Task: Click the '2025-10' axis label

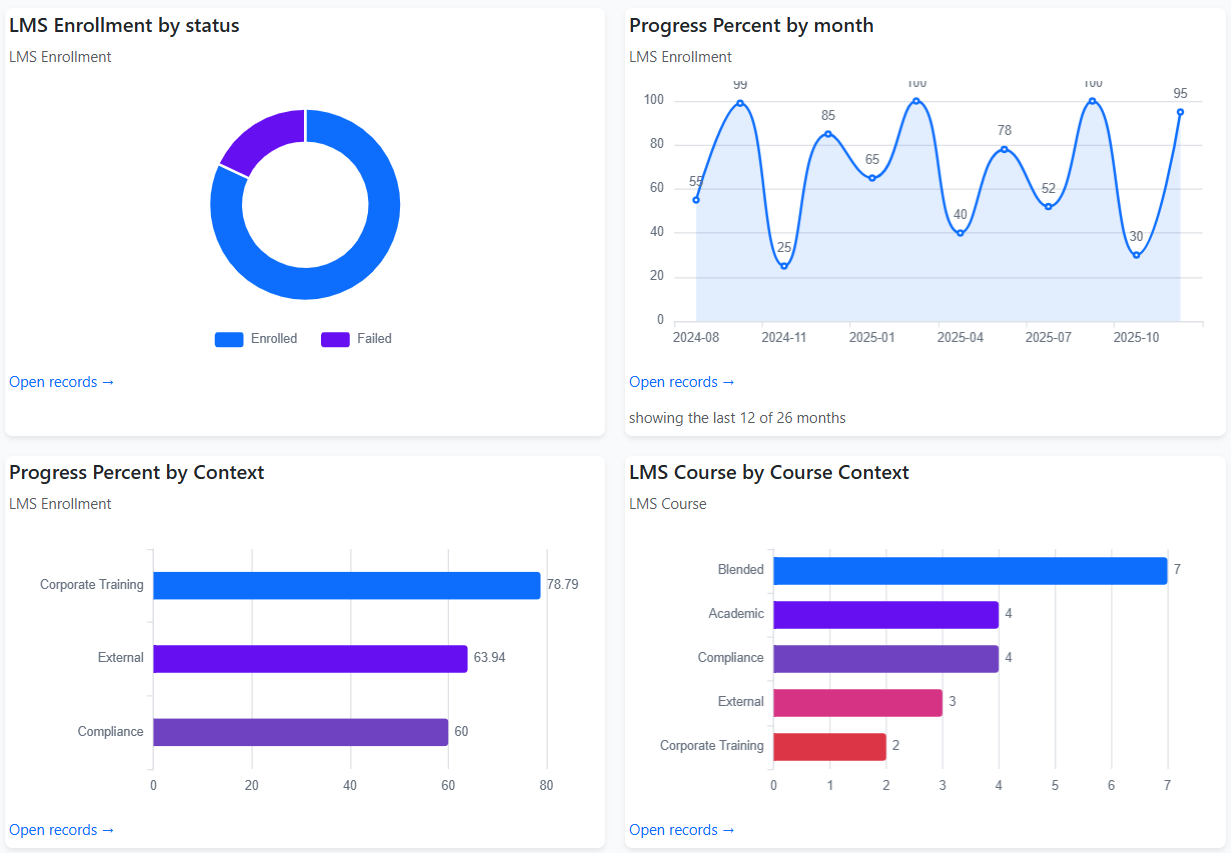Action: coord(1136,338)
